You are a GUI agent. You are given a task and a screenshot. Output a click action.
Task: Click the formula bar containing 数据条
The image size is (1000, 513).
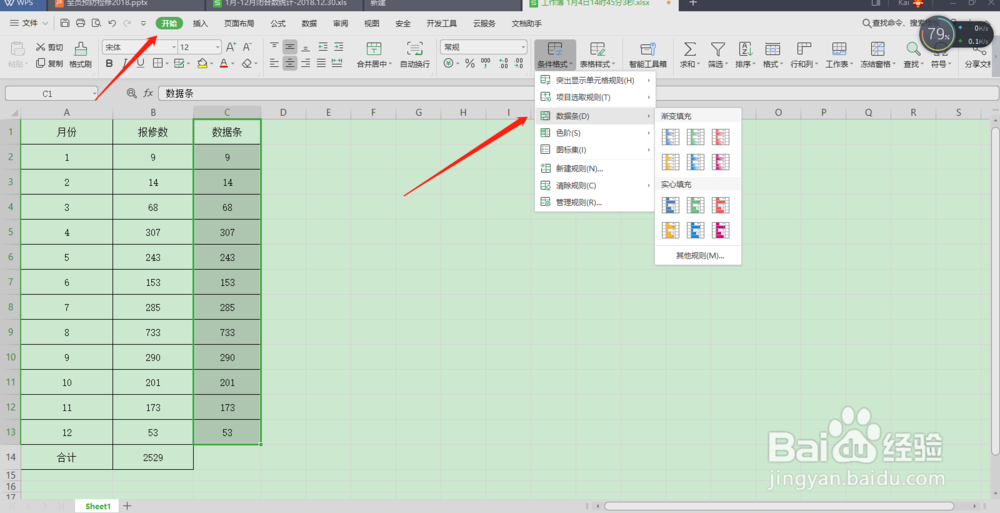coord(578,93)
